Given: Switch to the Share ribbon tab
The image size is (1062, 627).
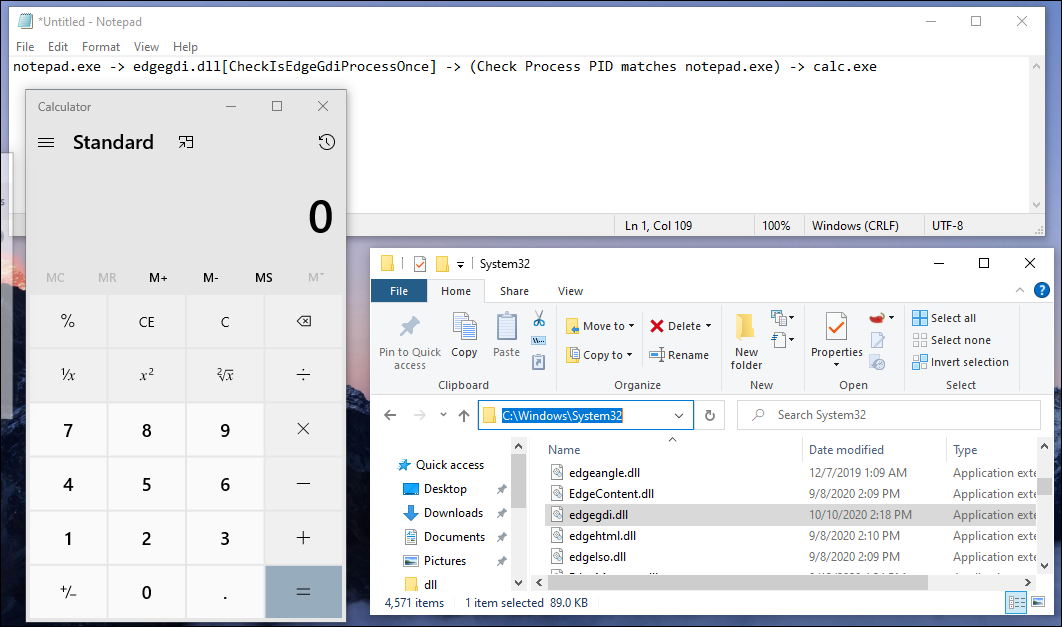Looking at the screenshot, I should tap(514, 291).
